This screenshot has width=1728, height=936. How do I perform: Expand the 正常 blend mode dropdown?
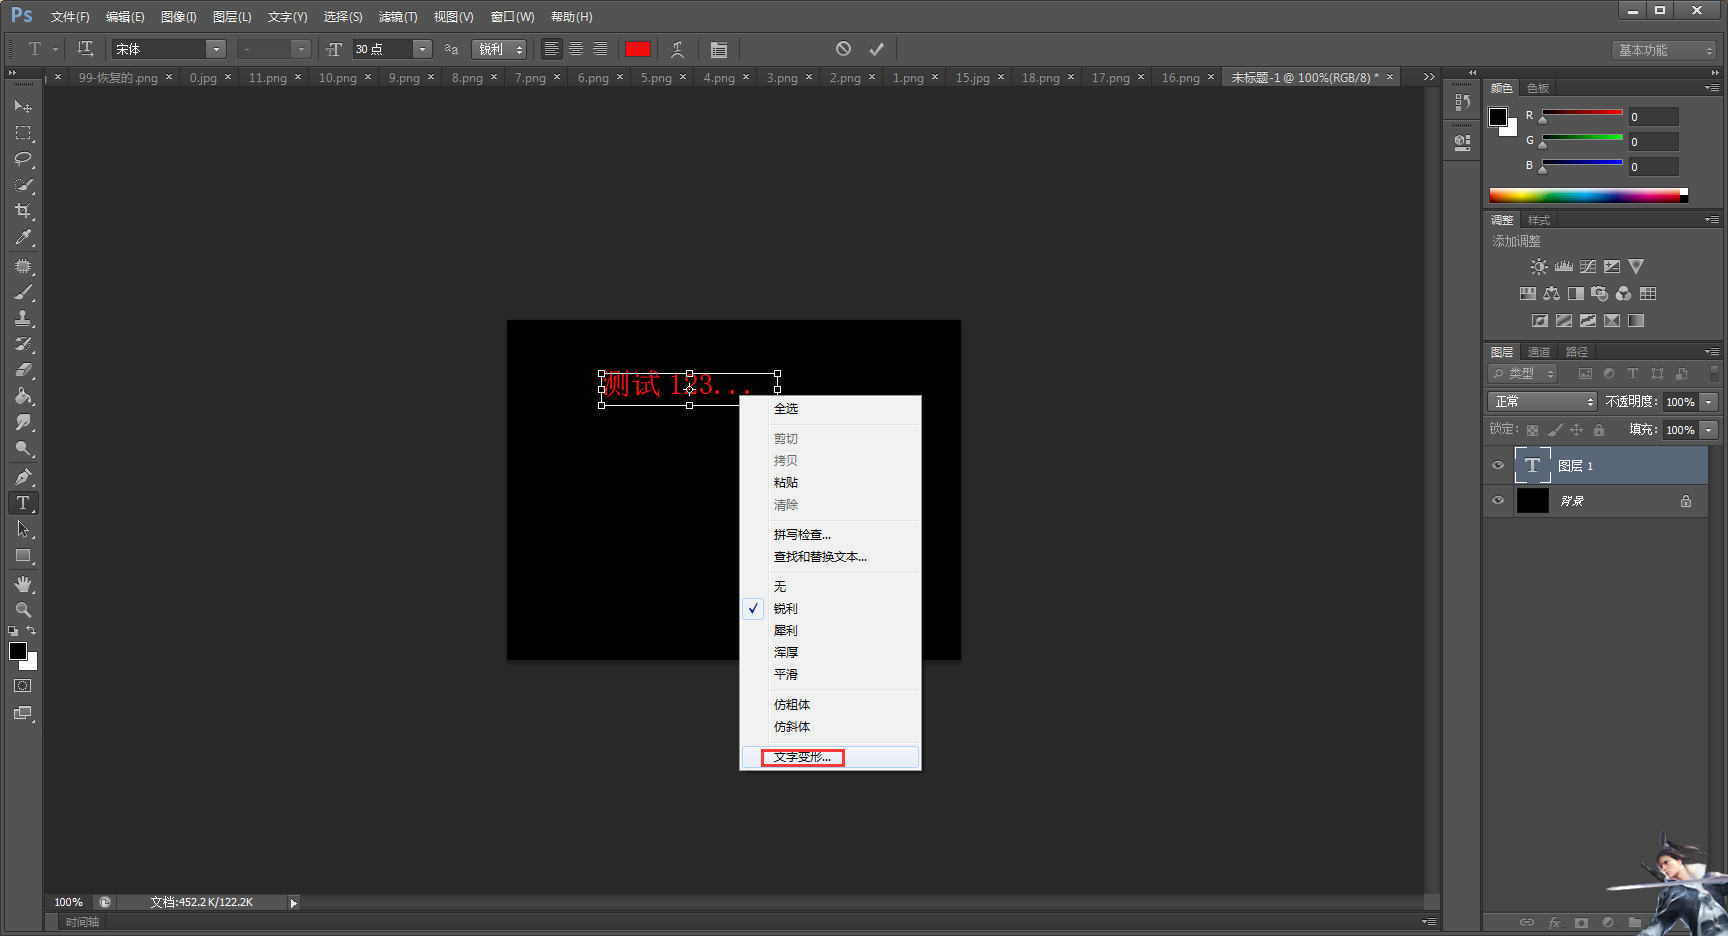1542,402
